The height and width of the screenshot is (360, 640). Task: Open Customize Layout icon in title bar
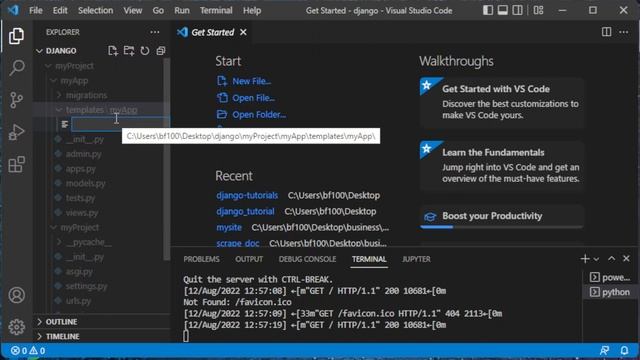tap(538, 10)
